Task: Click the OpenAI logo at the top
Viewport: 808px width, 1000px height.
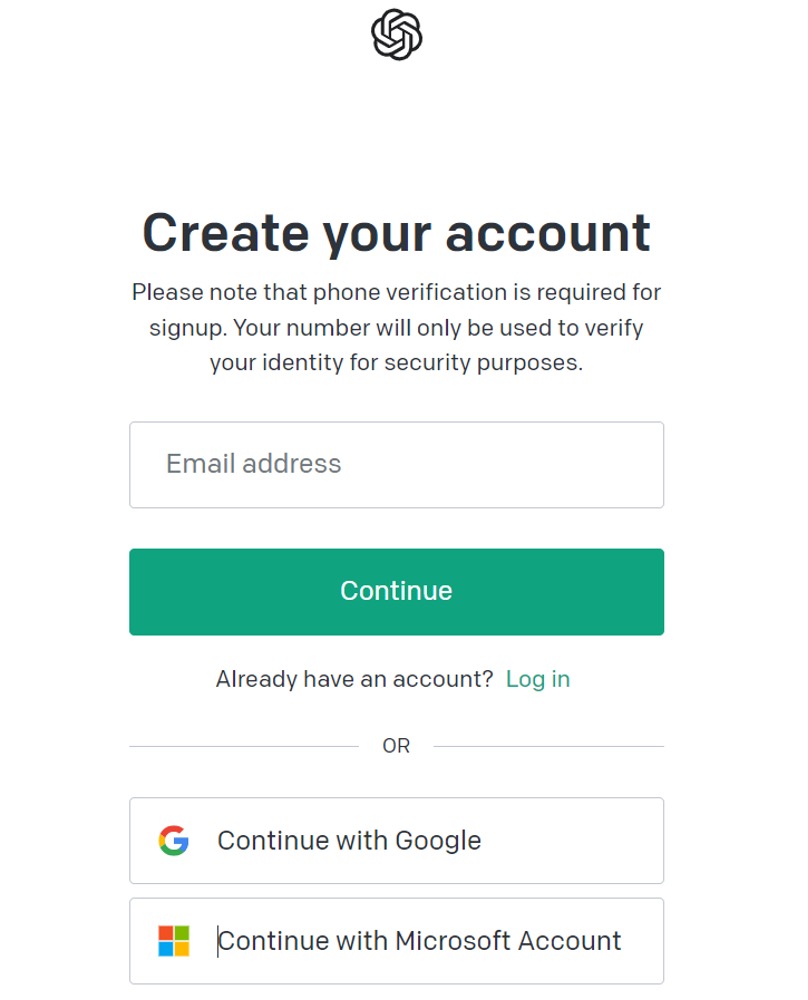Action: [x=396, y=35]
